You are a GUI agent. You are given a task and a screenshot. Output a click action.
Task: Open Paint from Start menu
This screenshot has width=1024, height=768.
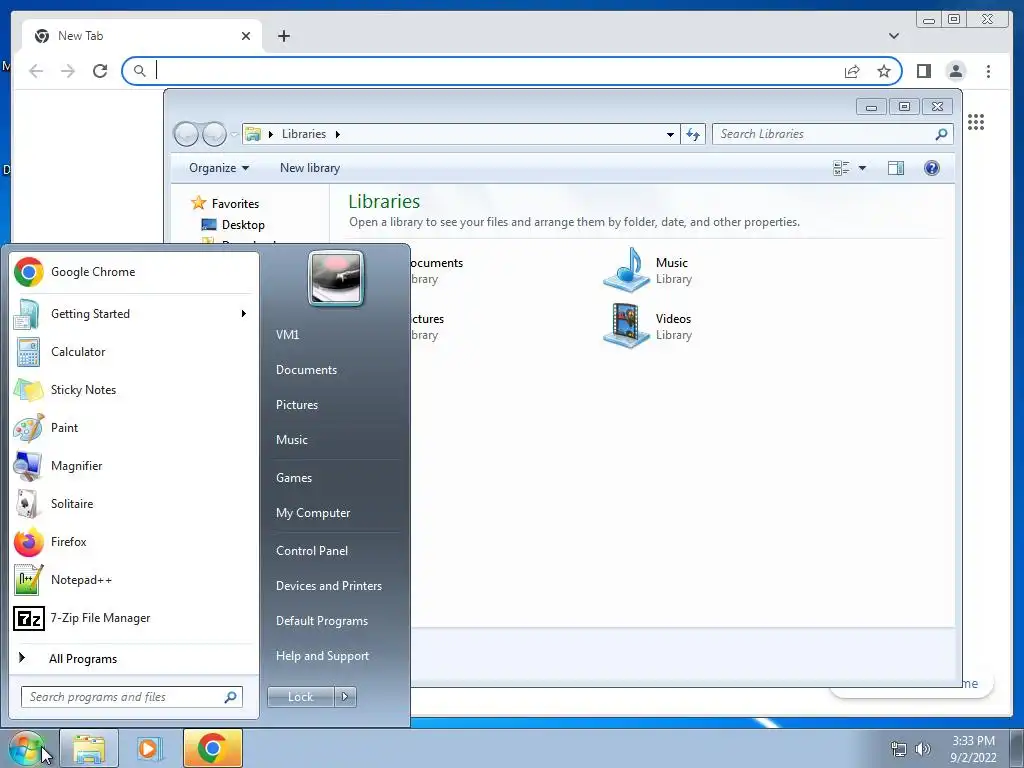(x=133, y=428)
